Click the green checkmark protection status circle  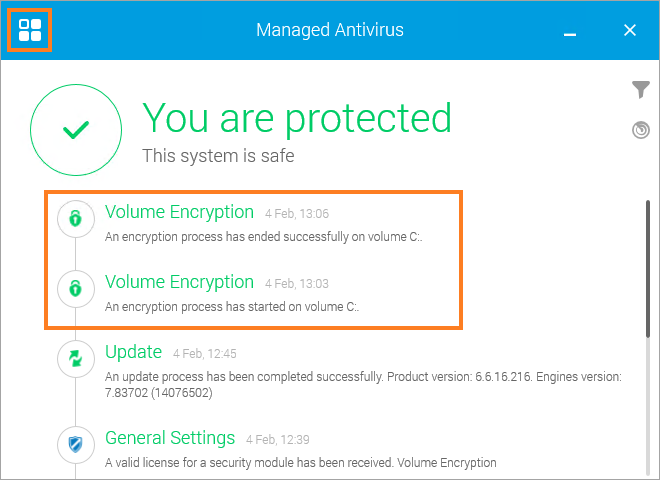click(x=76, y=130)
